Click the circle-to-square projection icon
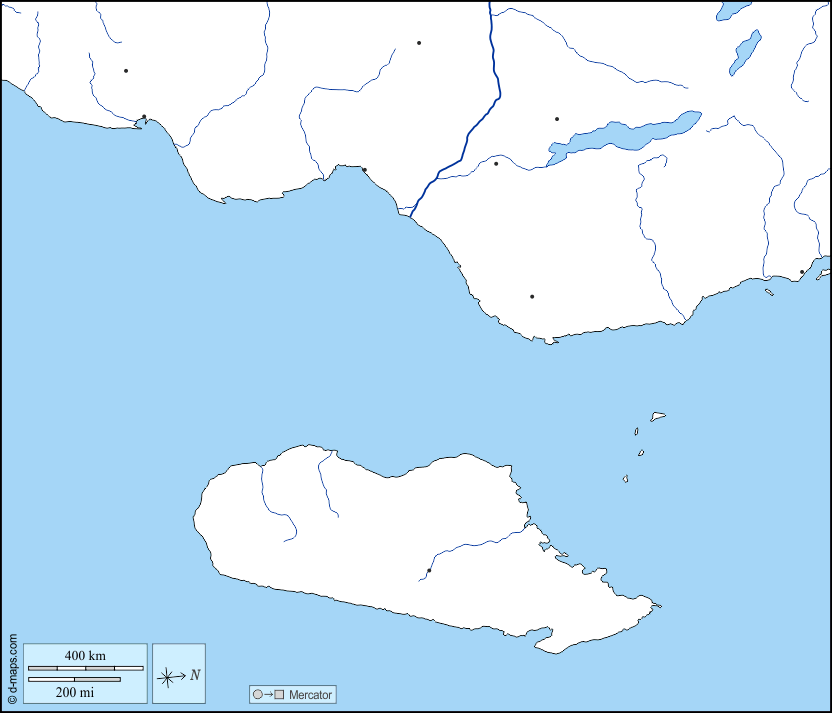Image resolution: width=832 pixels, height=713 pixels. pos(269,694)
